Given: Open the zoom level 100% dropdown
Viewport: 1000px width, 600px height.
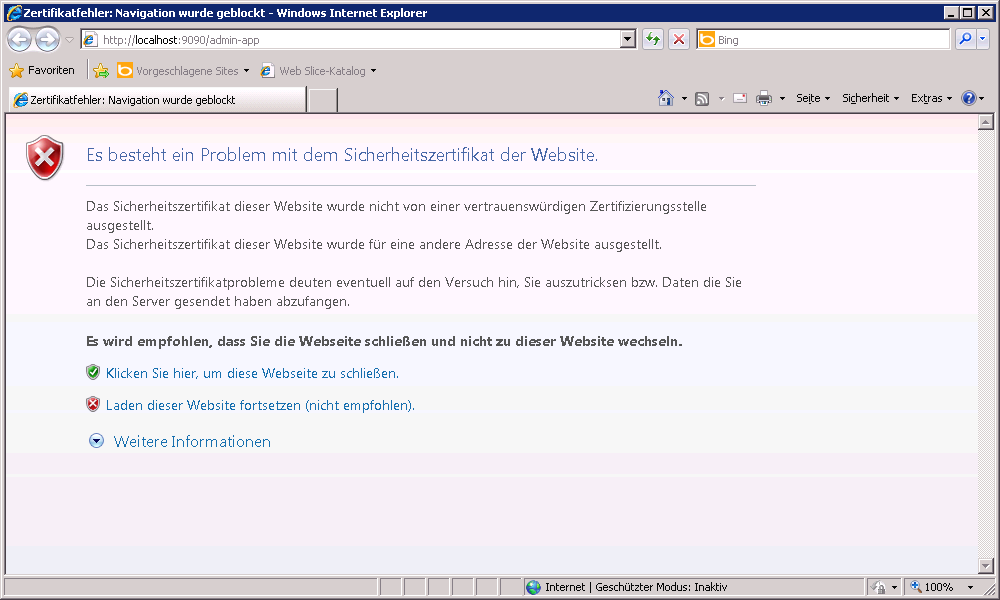Looking at the screenshot, I should [x=970, y=588].
